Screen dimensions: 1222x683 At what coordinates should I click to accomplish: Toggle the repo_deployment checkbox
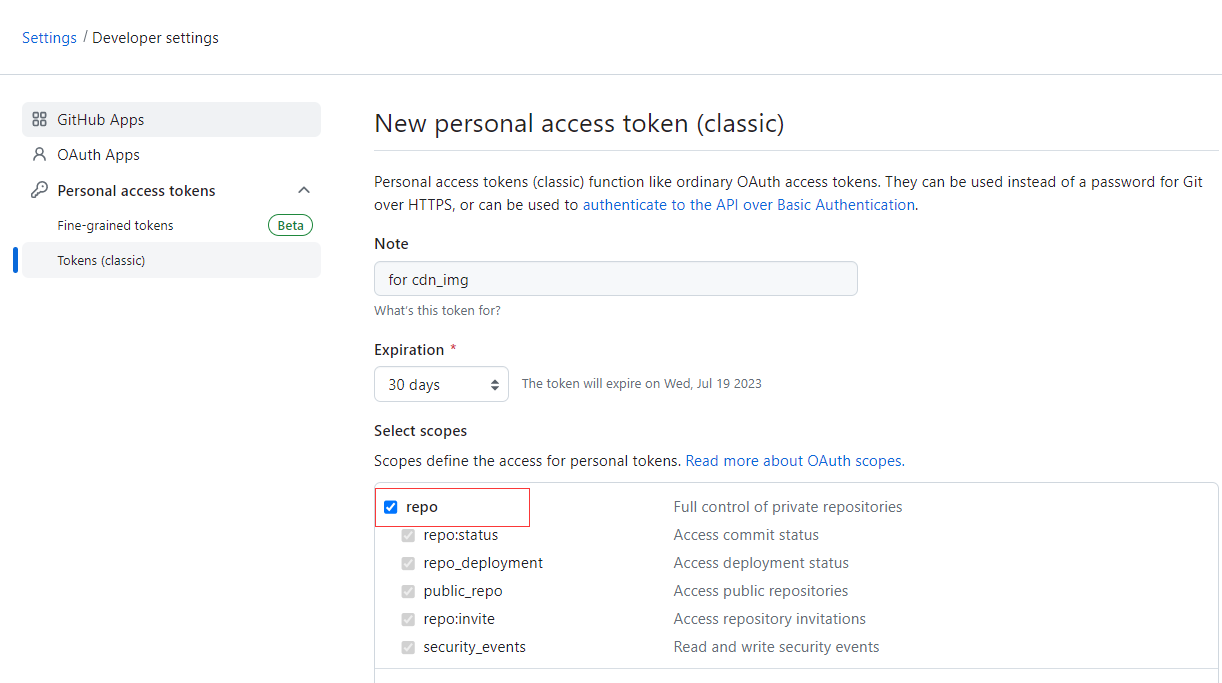408,563
